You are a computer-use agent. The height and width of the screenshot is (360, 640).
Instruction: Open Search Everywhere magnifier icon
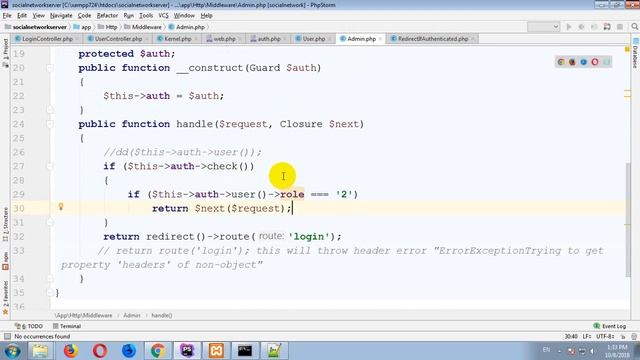(x=634, y=27)
